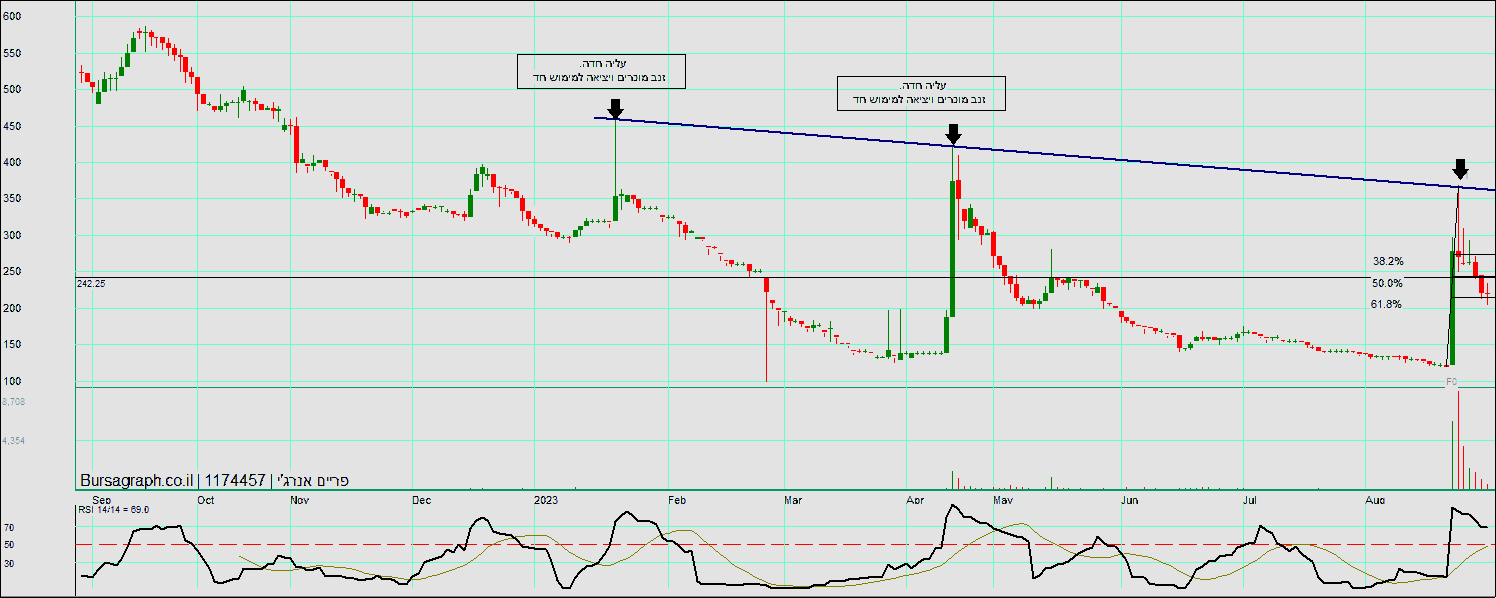
Task: Click the Mar month label on time axis
Action: 793,498
